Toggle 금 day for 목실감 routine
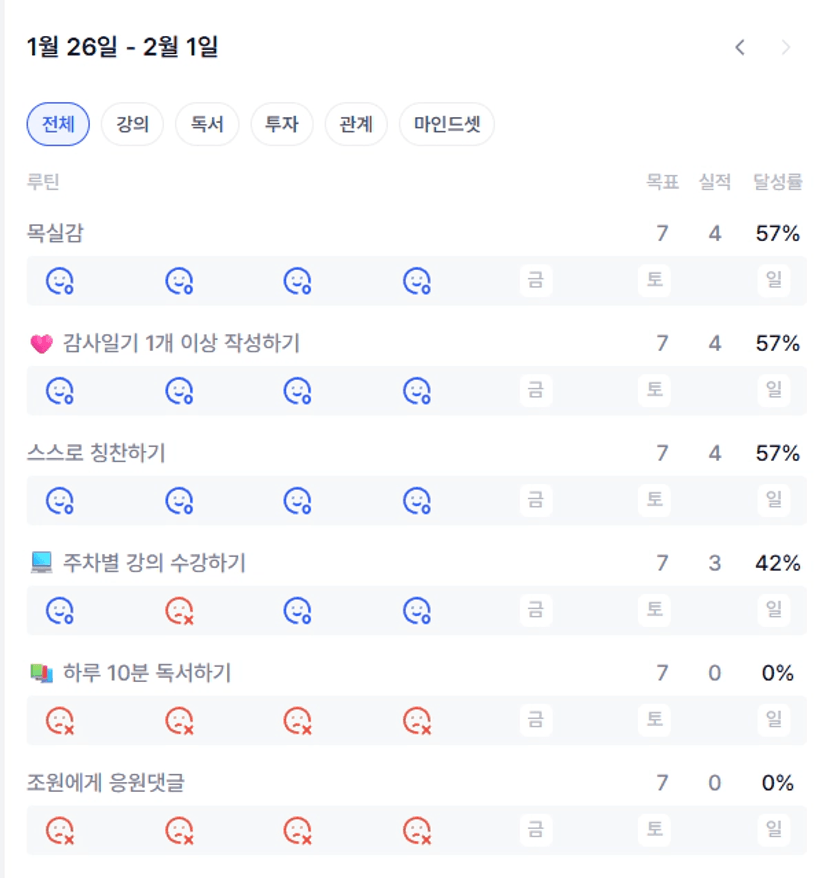This screenshot has height=878, width=827. 536,281
